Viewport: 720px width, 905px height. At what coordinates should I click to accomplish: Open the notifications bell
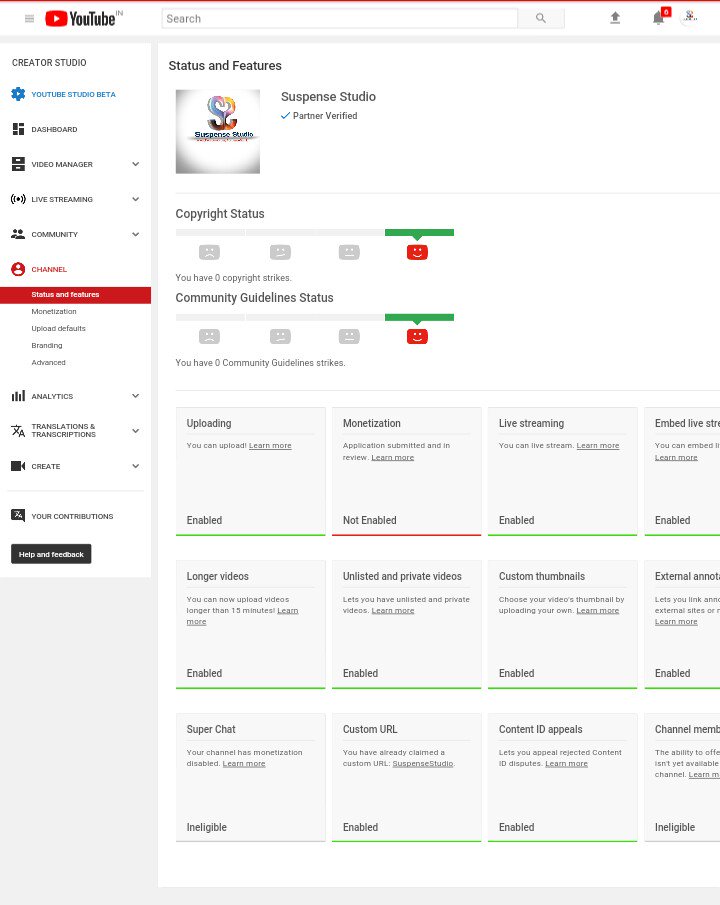pyautogui.click(x=658, y=18)
